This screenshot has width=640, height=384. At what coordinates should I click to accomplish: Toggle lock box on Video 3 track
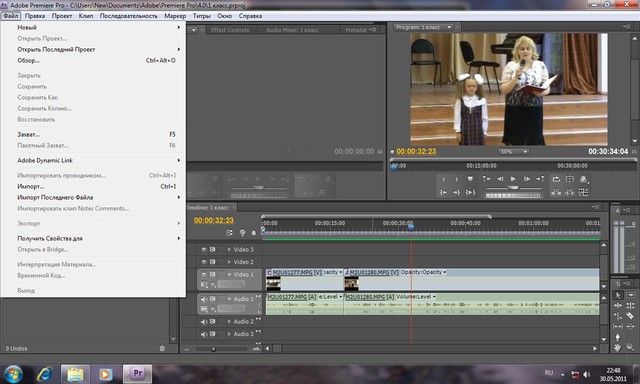click(x=222, y=249)
